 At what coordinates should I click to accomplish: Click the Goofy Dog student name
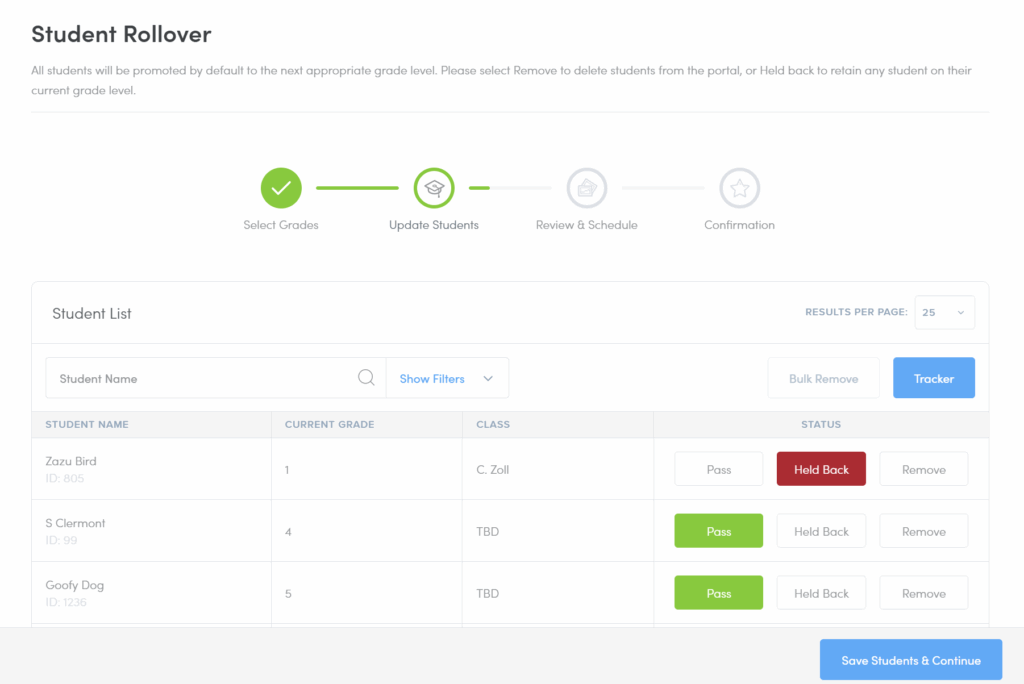[x=74, y=585]
